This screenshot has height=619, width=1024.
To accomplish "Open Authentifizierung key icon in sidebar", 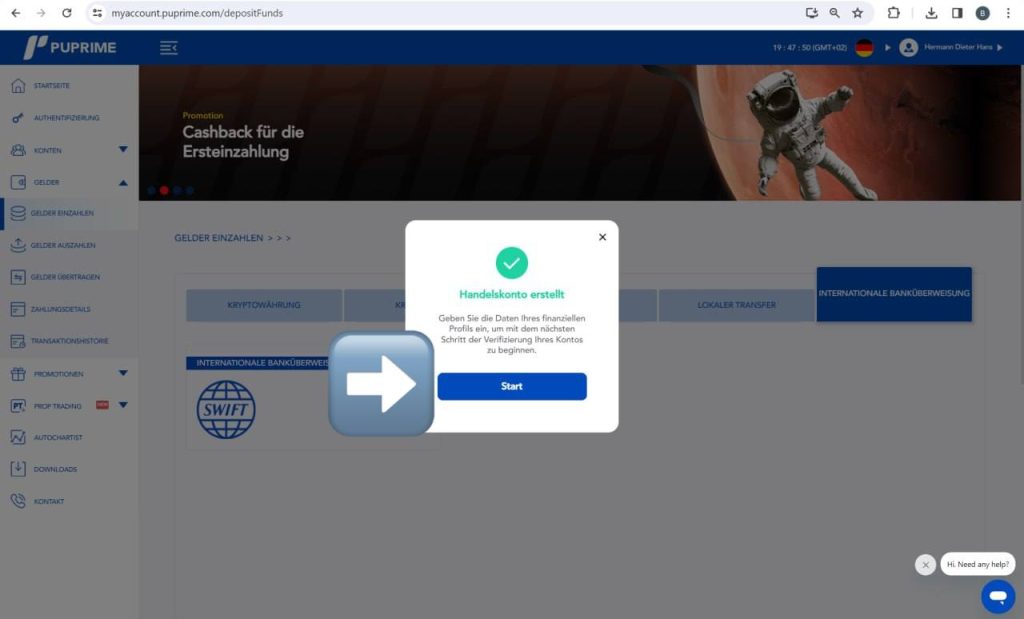I will [x=18, y=118].
